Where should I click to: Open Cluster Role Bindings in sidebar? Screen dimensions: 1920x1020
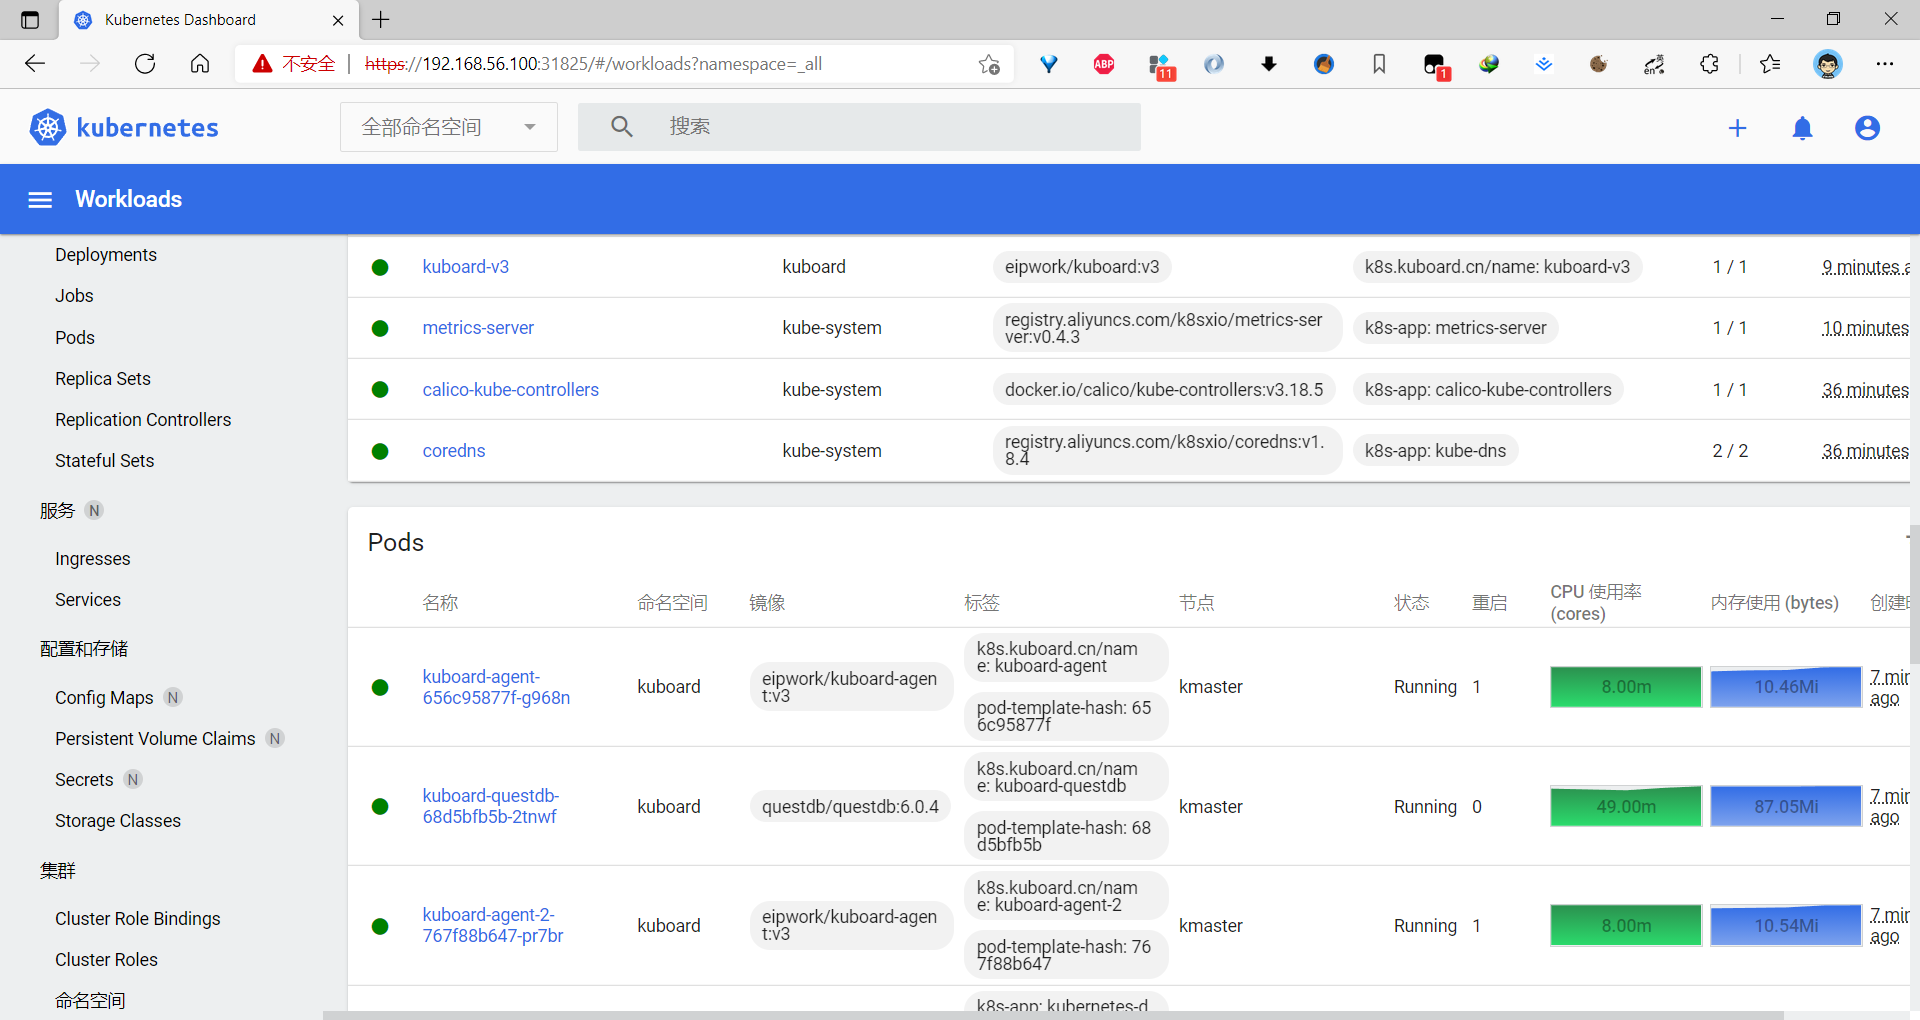point(138,919)
